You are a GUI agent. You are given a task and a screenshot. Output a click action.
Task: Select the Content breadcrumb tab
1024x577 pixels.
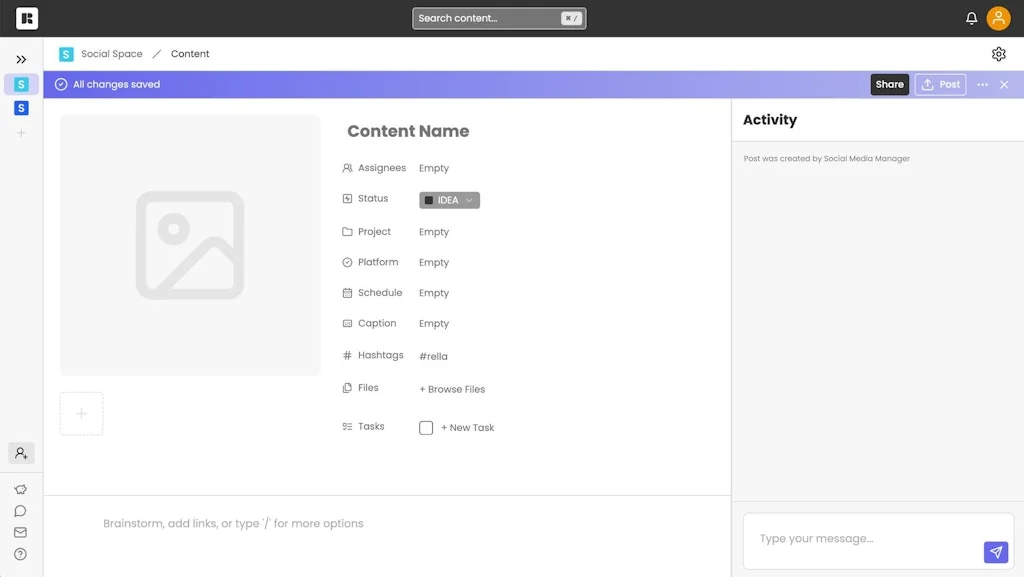(190, 53)
